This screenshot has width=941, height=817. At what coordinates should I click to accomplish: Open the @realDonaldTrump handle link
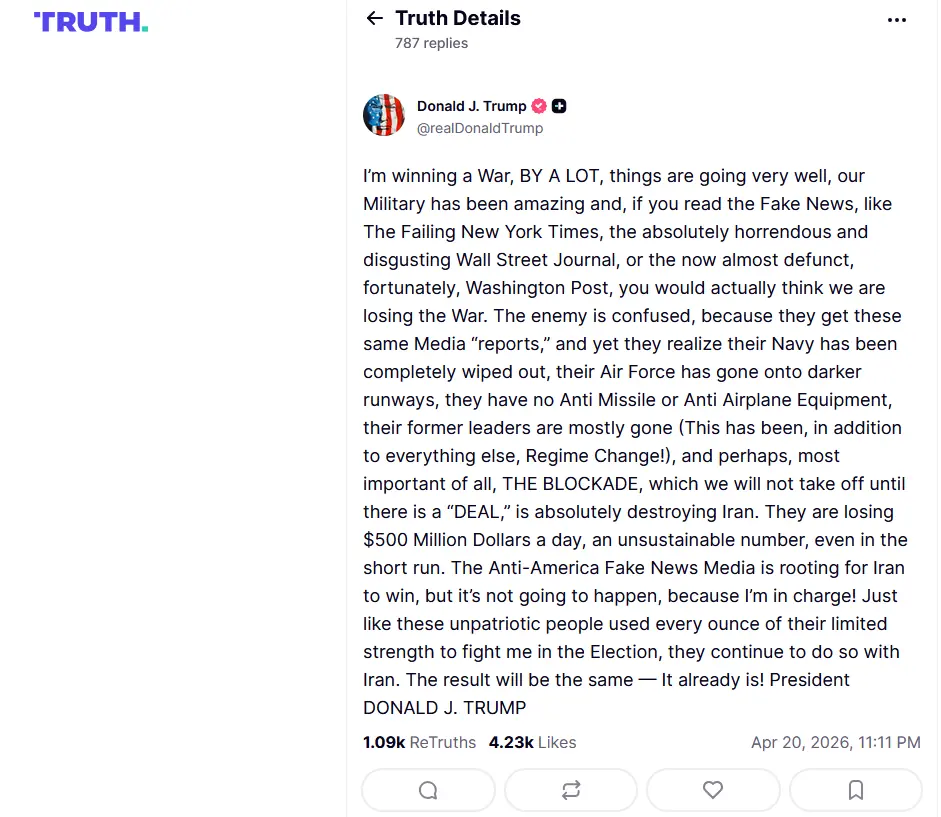480,128
